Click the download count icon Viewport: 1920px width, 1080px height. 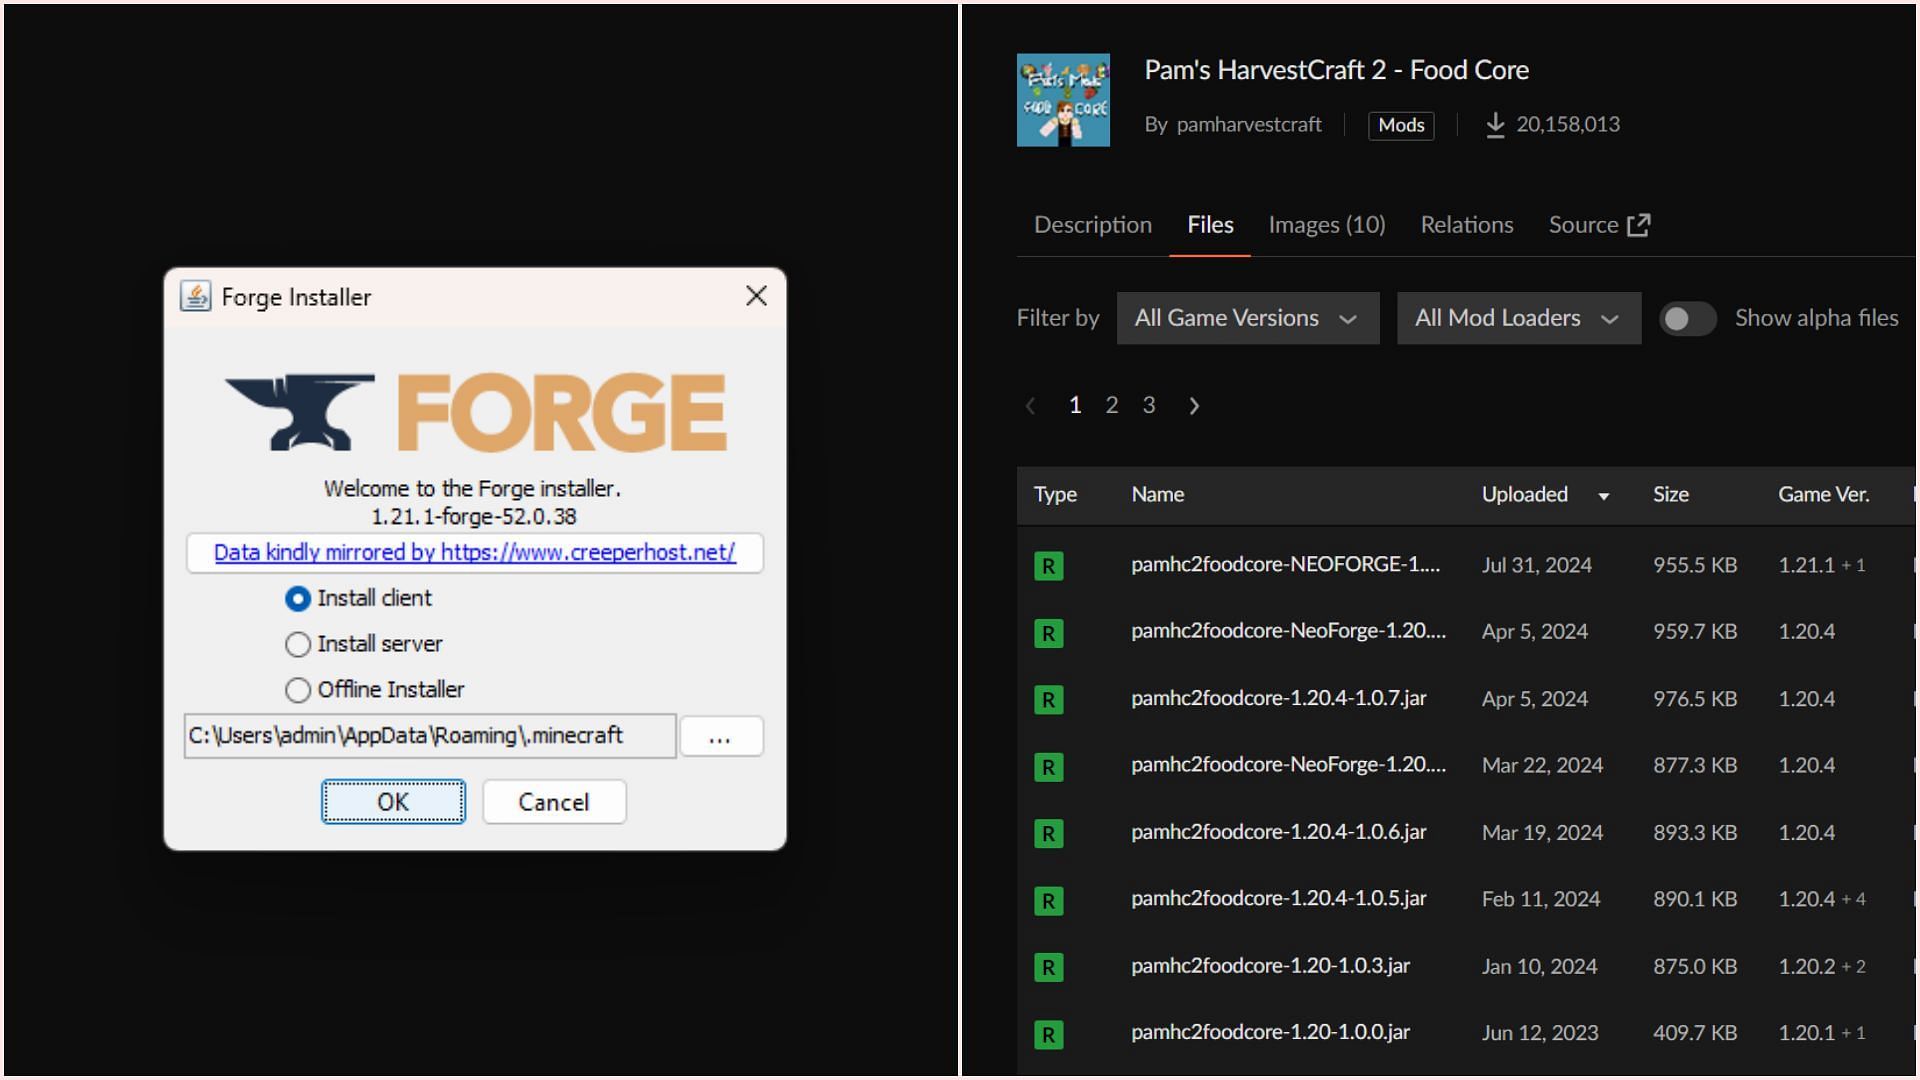coord(1495,125)
